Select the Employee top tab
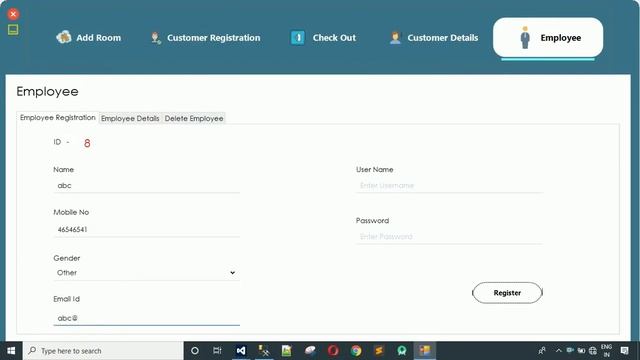640x360 pixels. (x=548, y=38)
